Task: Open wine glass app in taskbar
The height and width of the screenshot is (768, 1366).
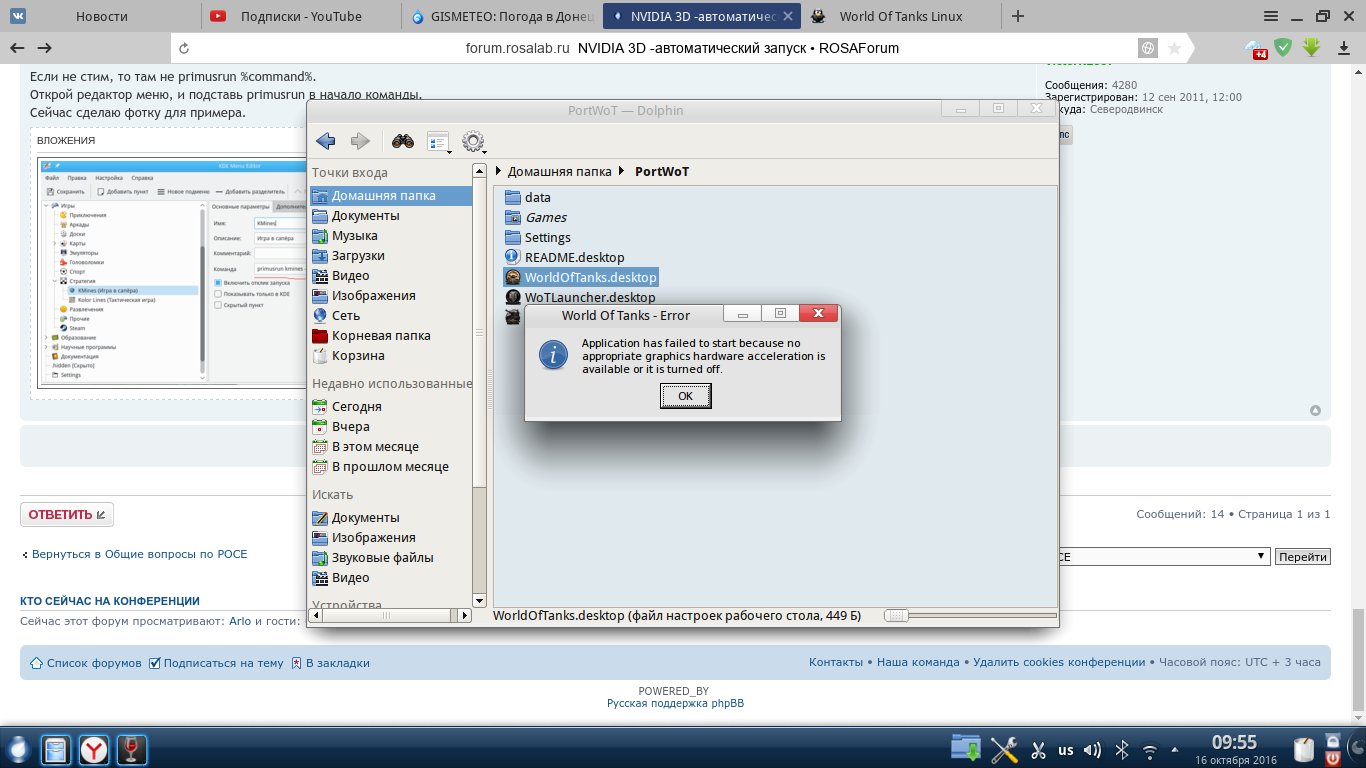Action: pyautogui.click(x=132, y=749)
